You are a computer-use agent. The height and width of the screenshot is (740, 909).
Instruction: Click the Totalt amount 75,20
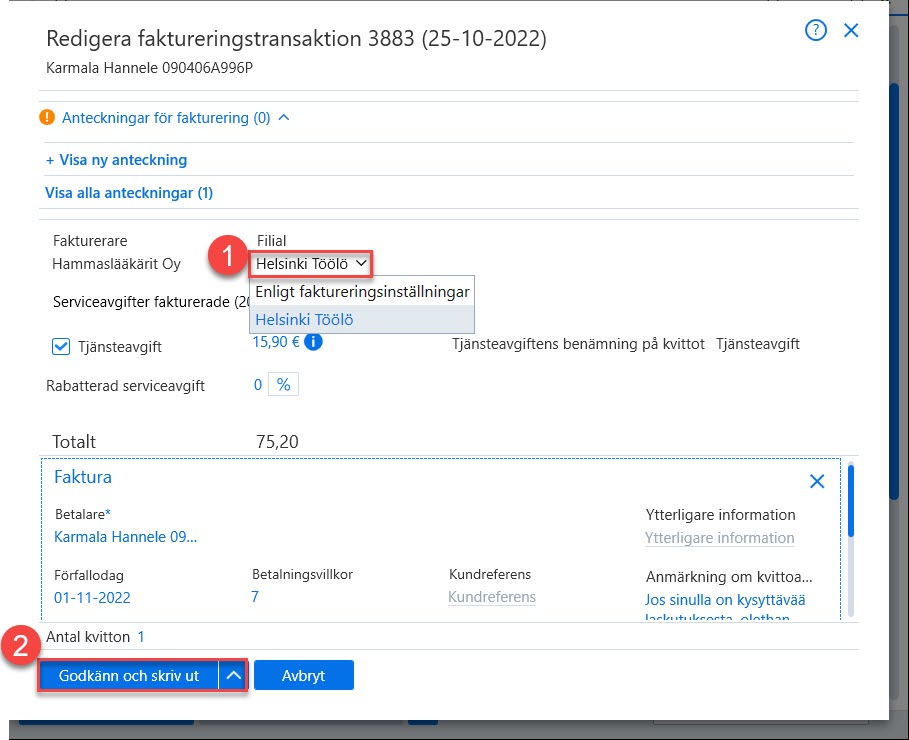pos(277,442)
